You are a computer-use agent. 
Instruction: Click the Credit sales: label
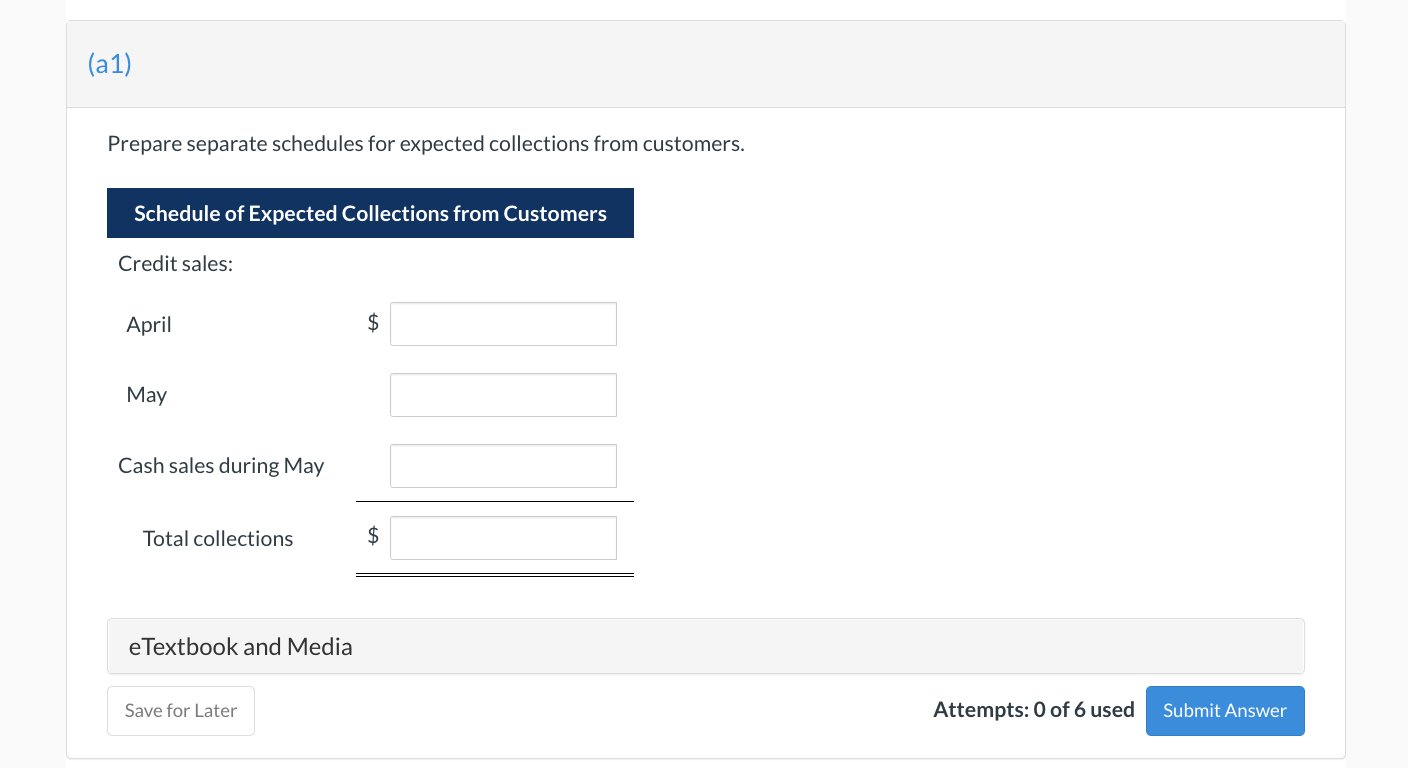175,264
